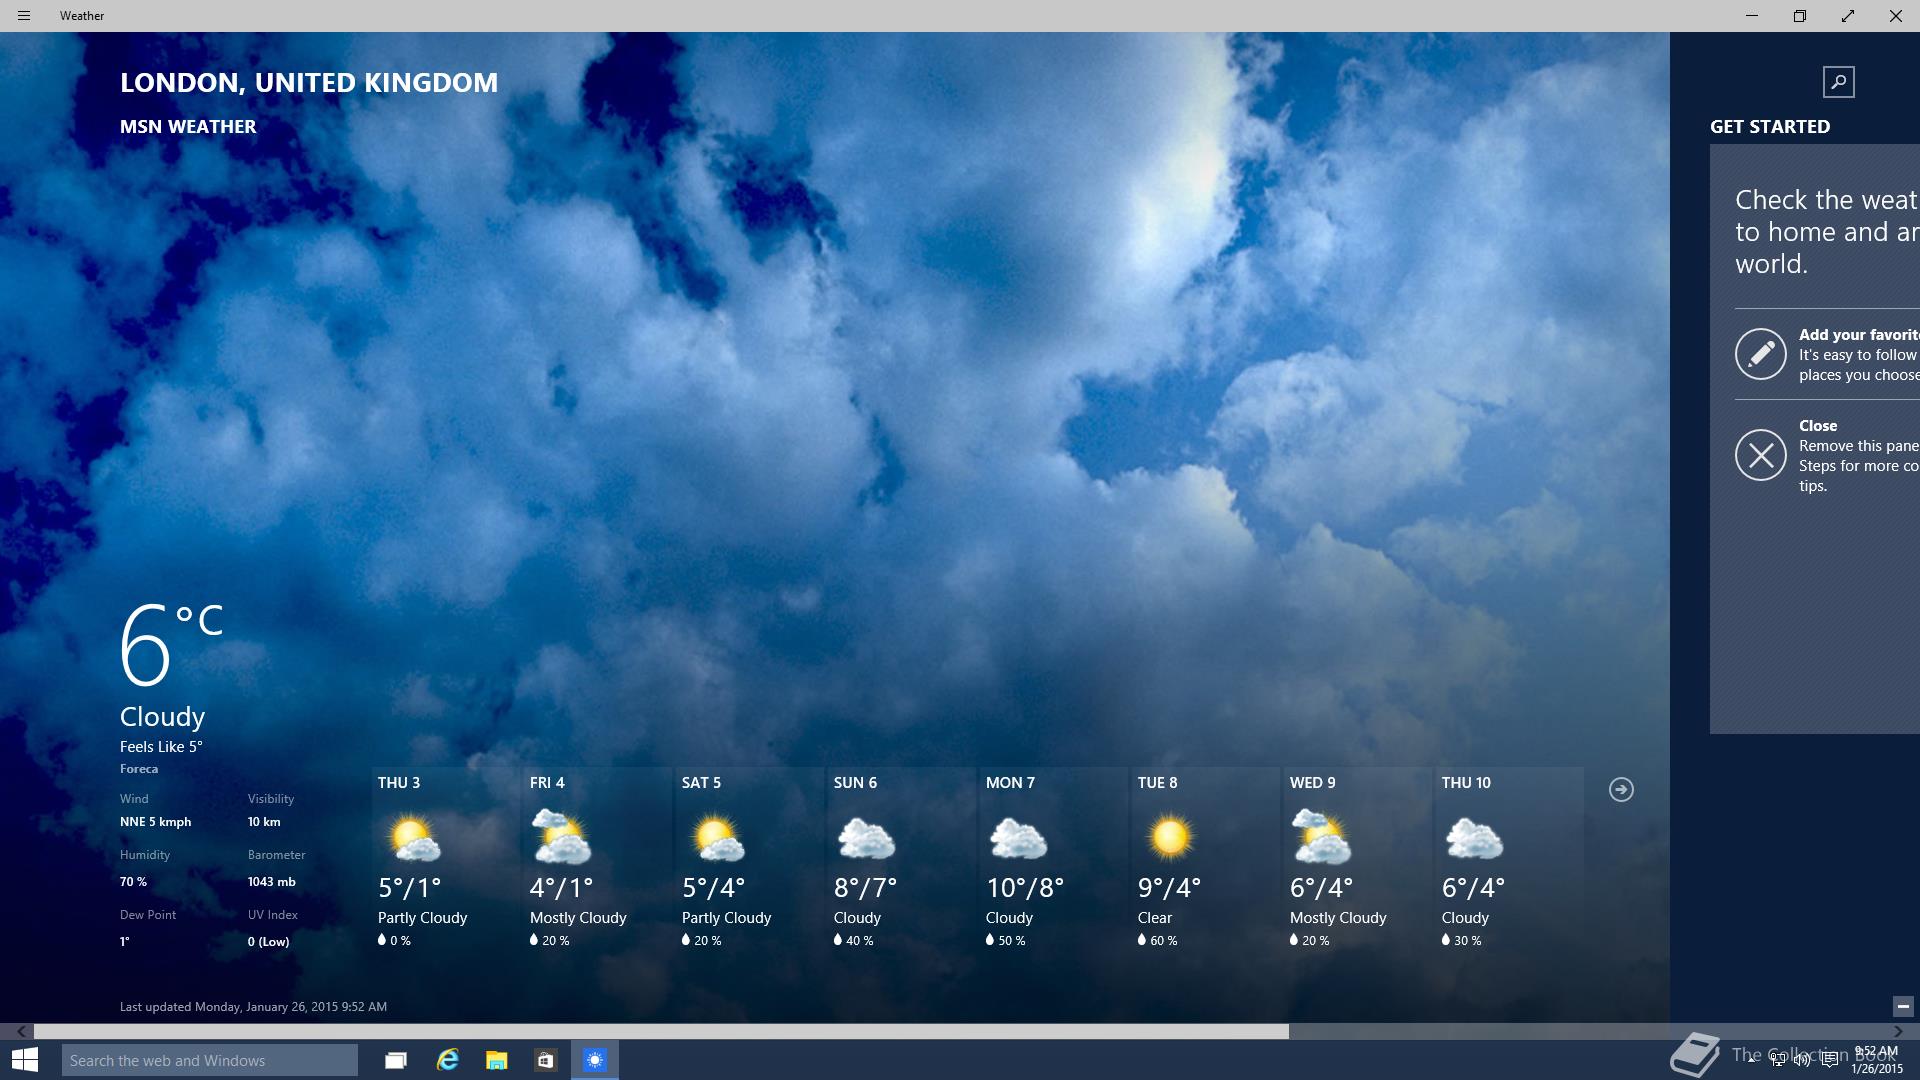Click the pencil icon for Add your favorites

pos(1760,354)
